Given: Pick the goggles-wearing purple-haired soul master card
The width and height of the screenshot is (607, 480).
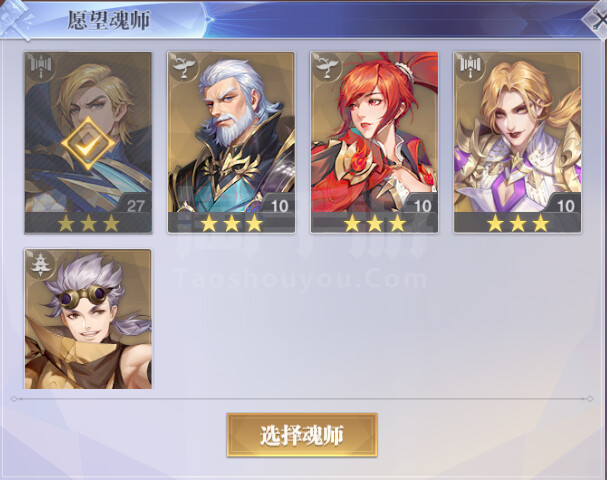Looking at the screenshot, I should point(88,319).
